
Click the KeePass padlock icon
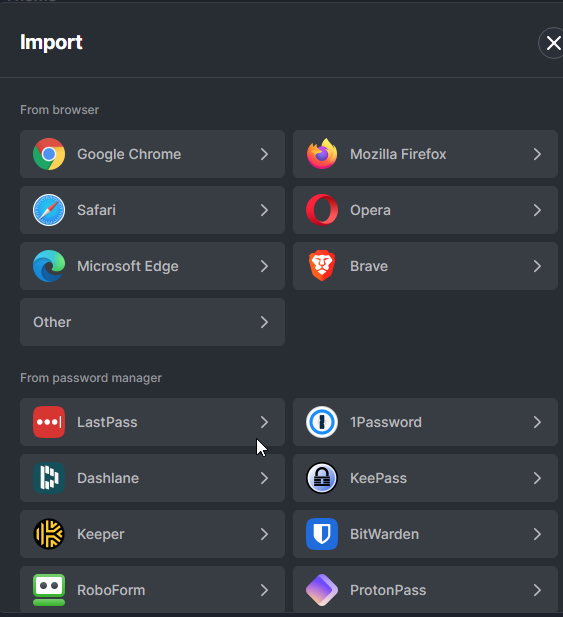click(322, 478)
